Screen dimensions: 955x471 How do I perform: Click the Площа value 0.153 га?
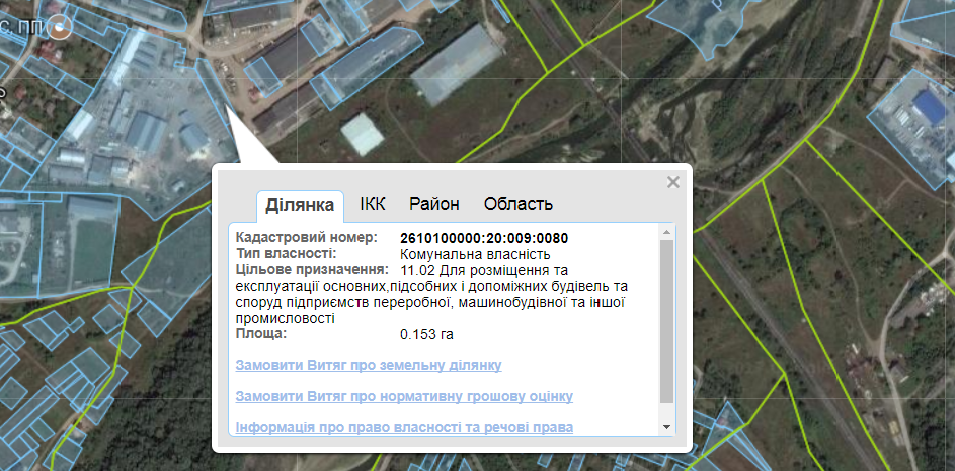pos(427,335)
